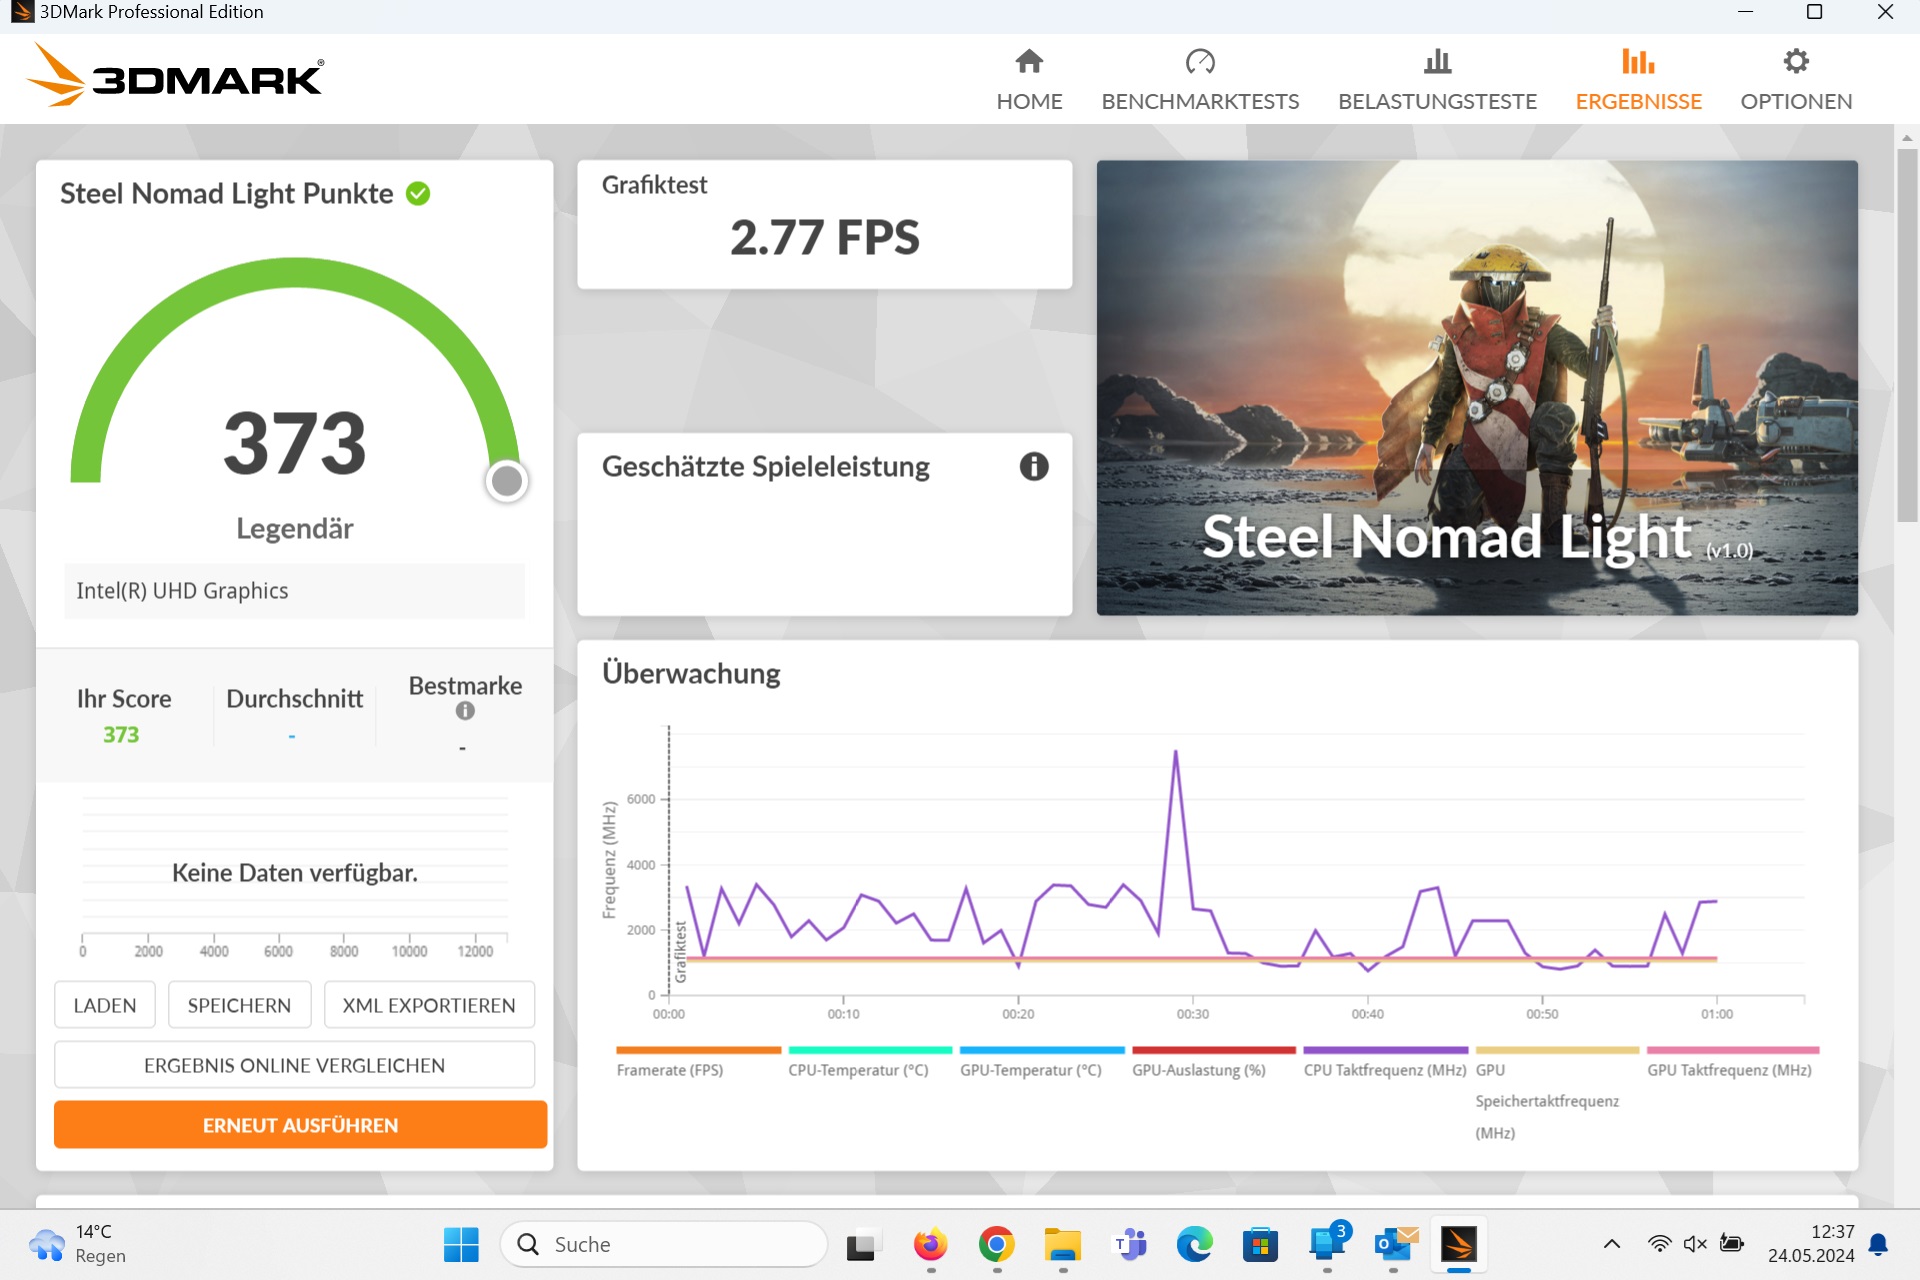Open the Belastungsteste bar chart icon

(1437, 62)
